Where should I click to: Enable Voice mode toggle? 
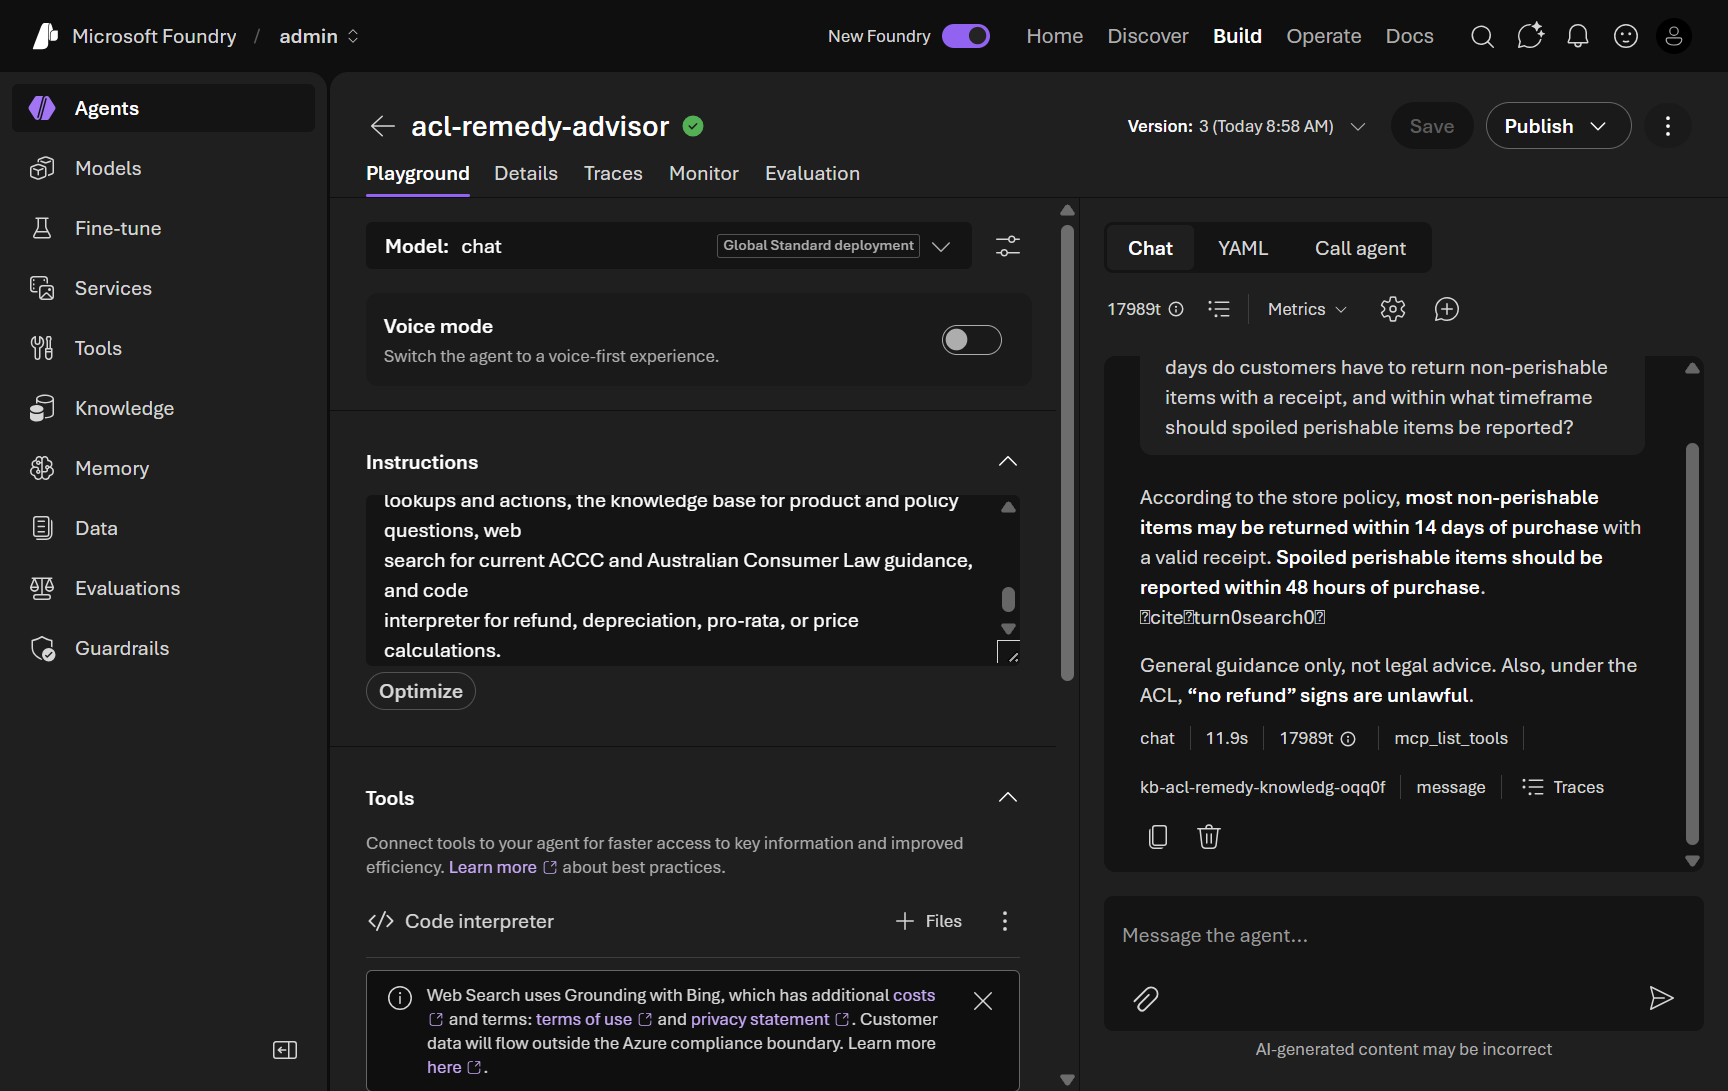click(x=972, y=340)
